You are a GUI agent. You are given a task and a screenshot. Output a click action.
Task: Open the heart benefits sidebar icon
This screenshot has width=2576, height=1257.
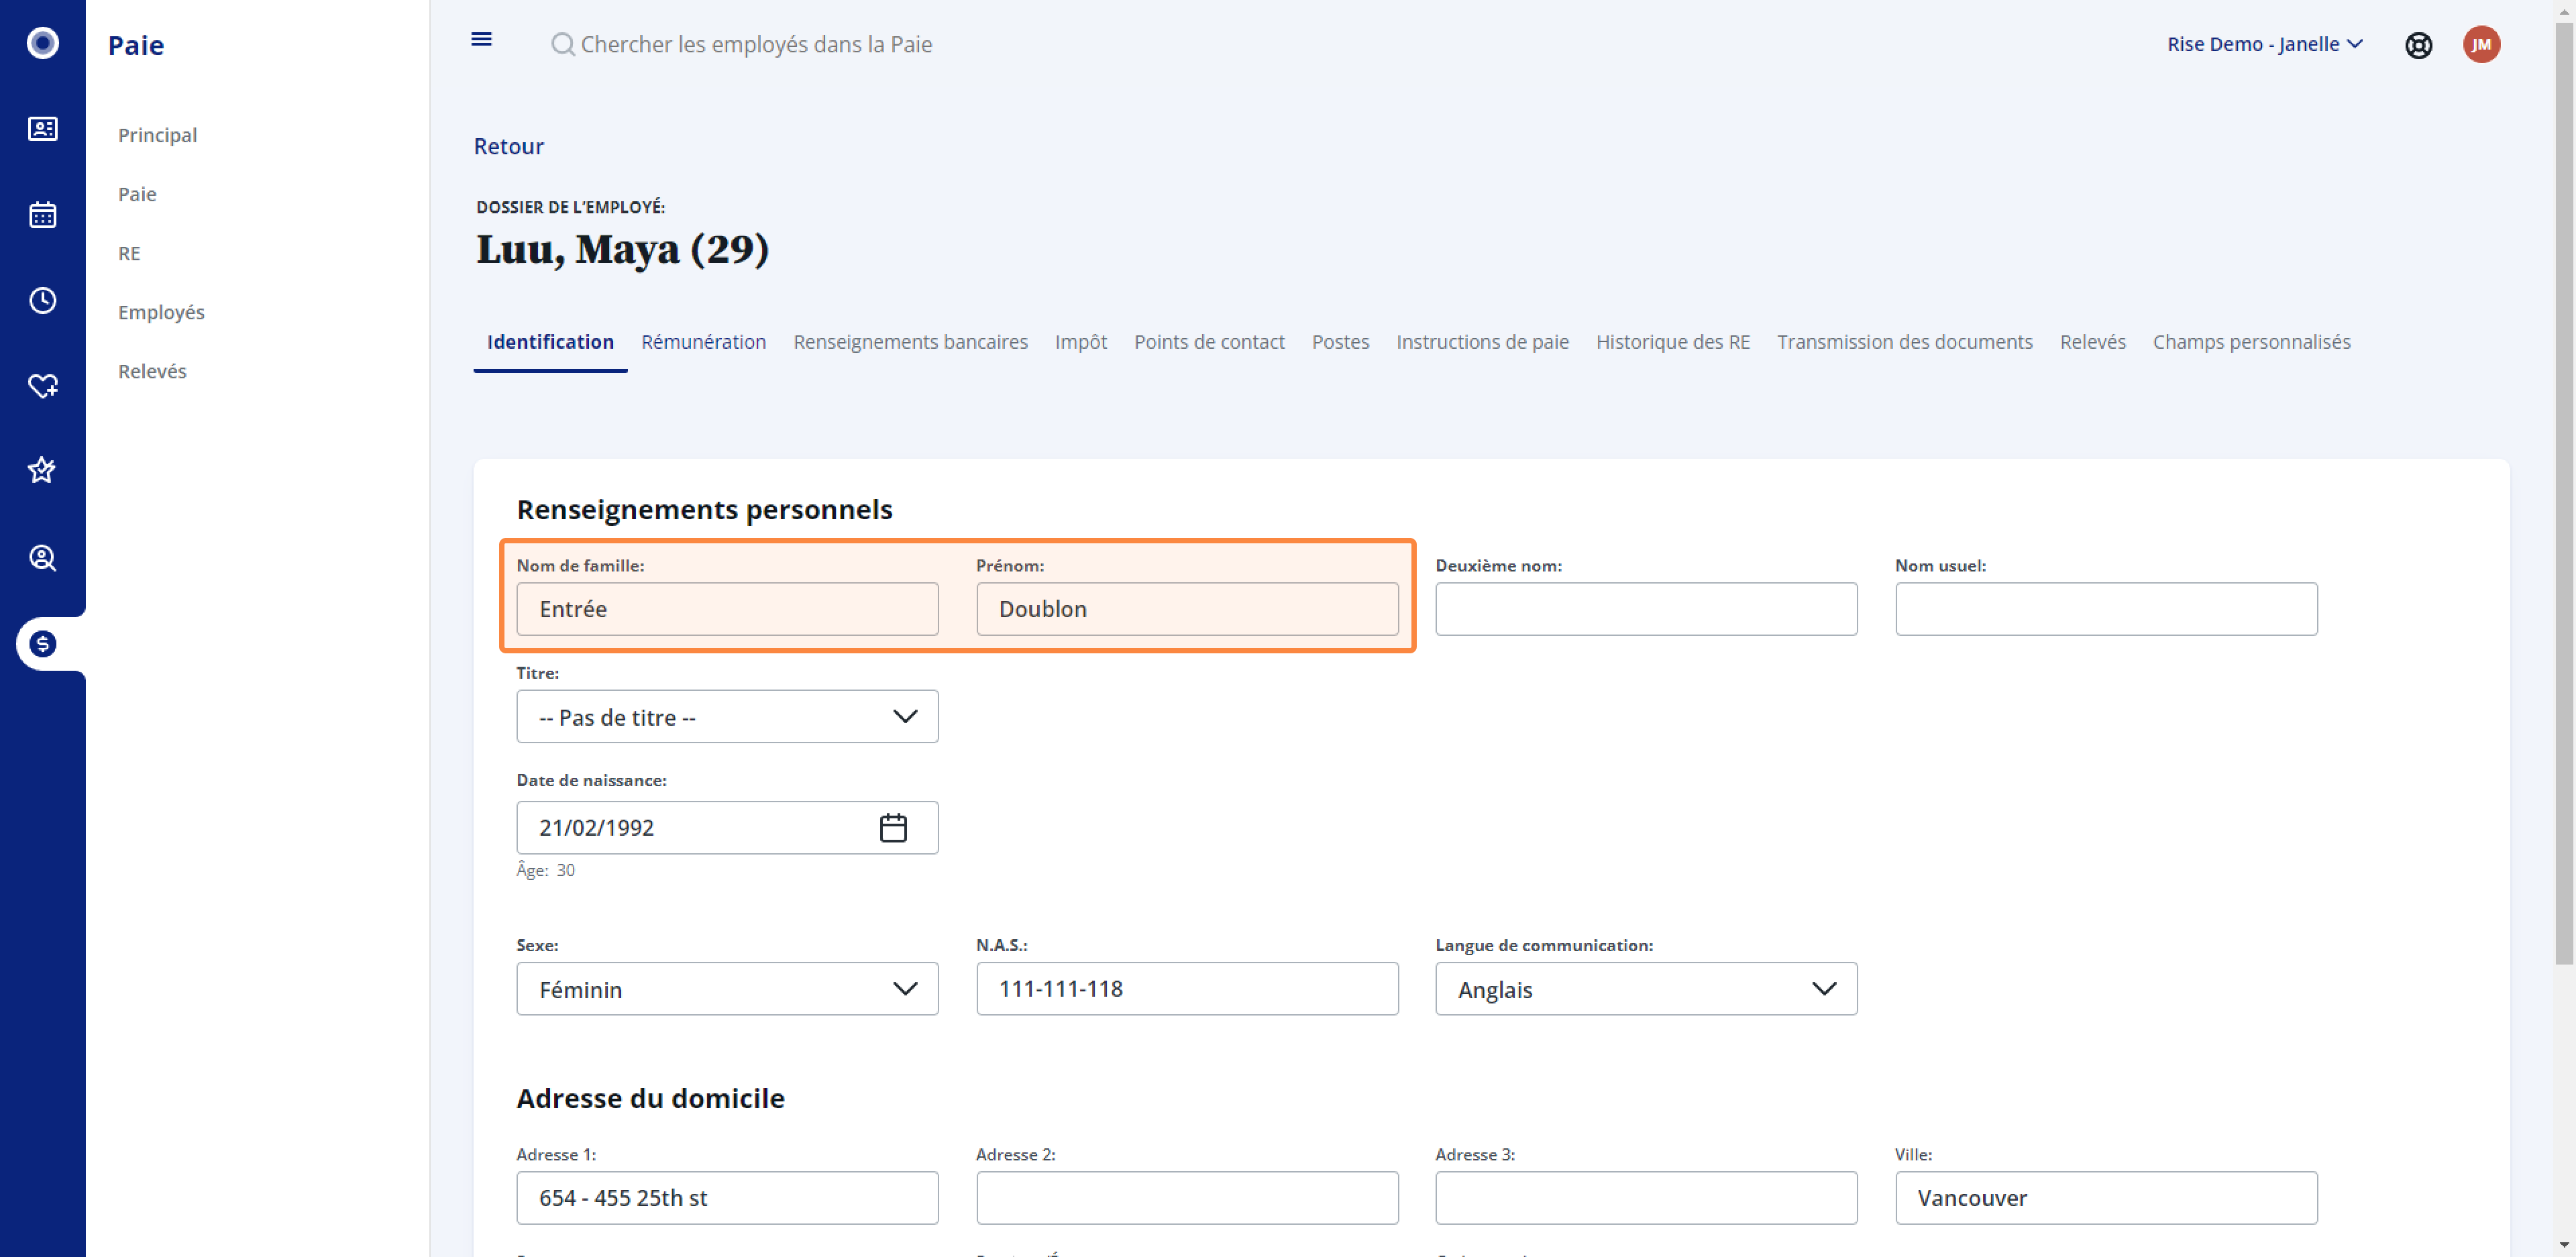point(42,386)
